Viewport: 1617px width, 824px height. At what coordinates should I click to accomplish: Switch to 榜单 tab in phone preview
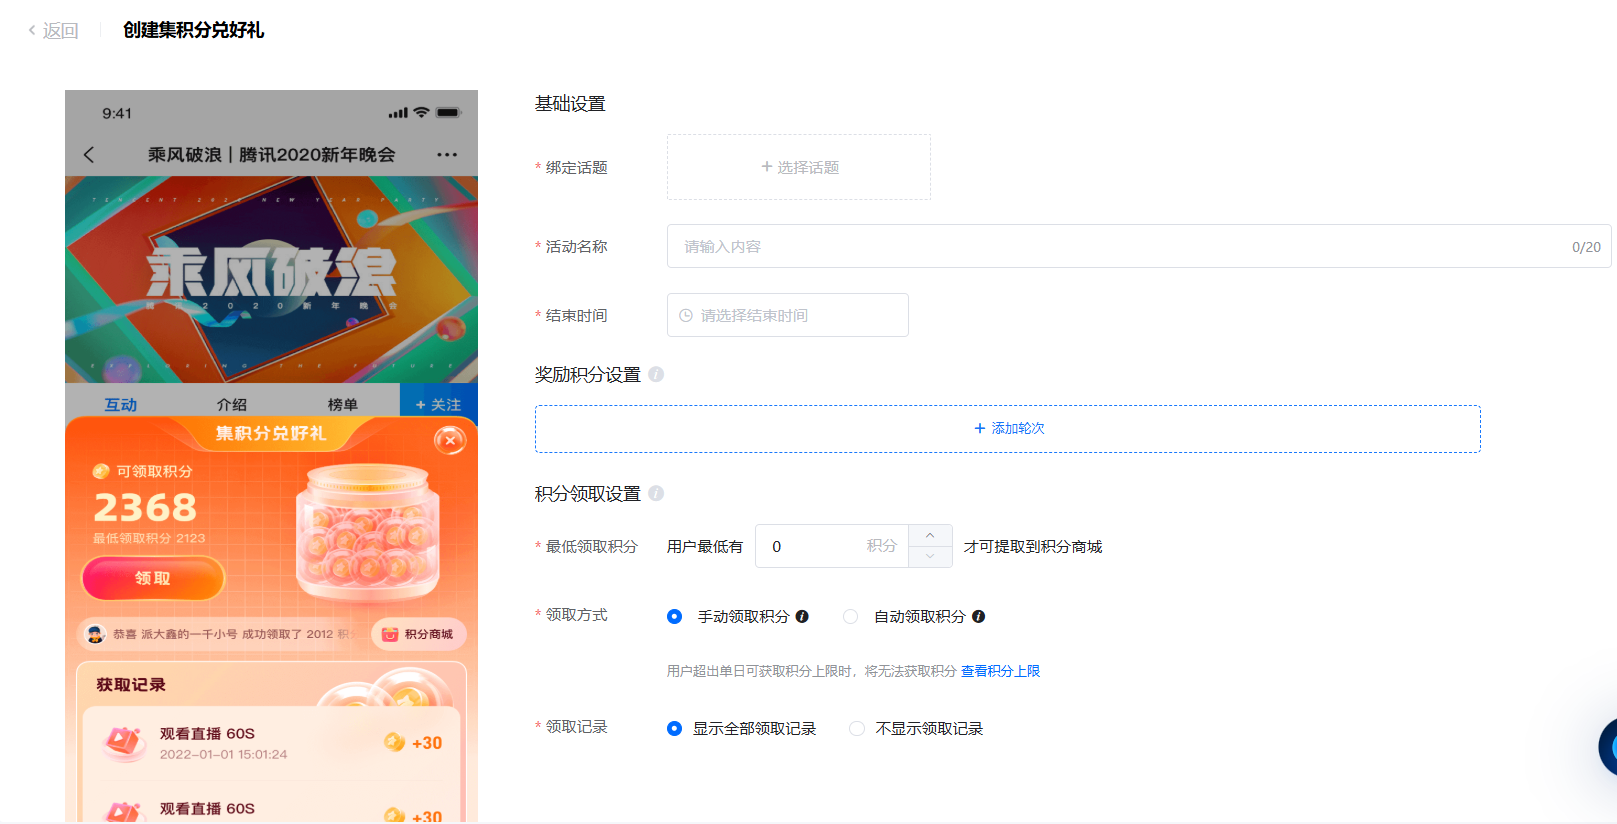click(342, 404)
